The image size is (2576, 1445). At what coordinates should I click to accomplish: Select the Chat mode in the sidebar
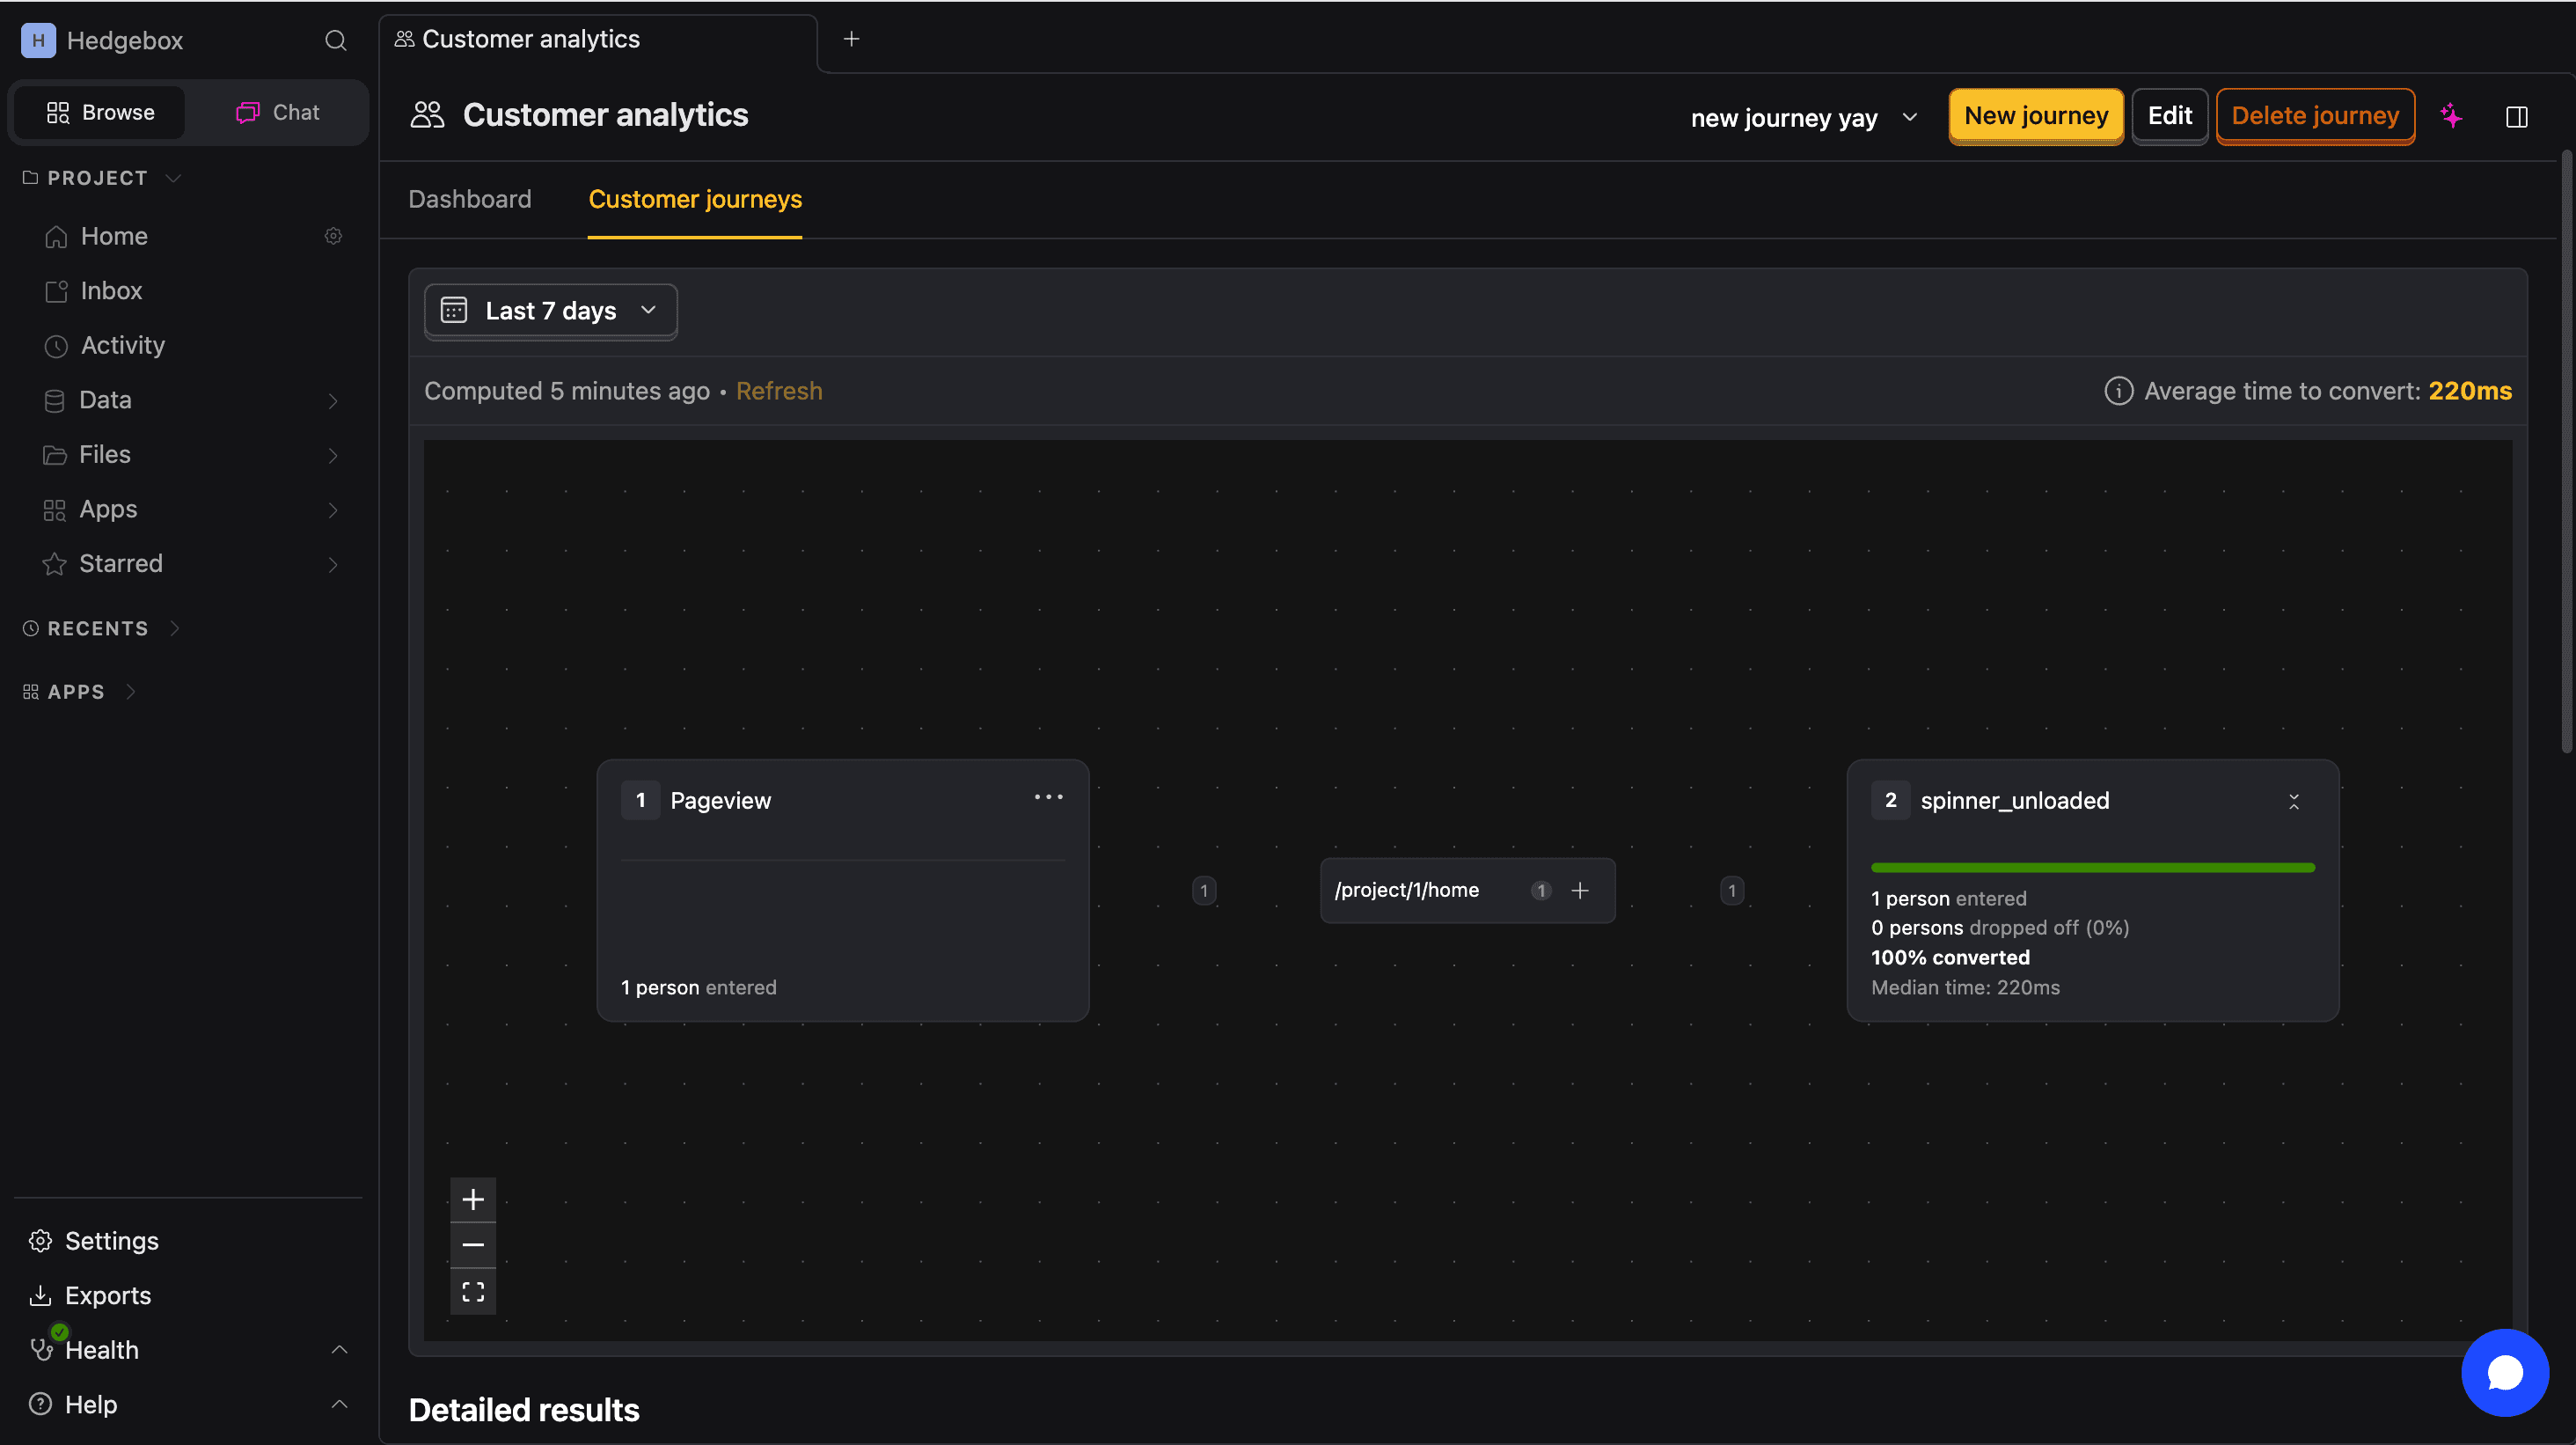[x=275, y=112]
